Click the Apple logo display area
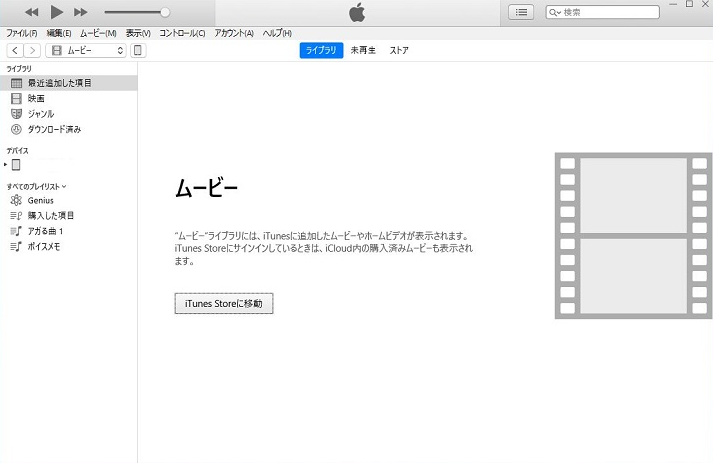This screenshot has width=713, height=463. click(x=357, y=13)
